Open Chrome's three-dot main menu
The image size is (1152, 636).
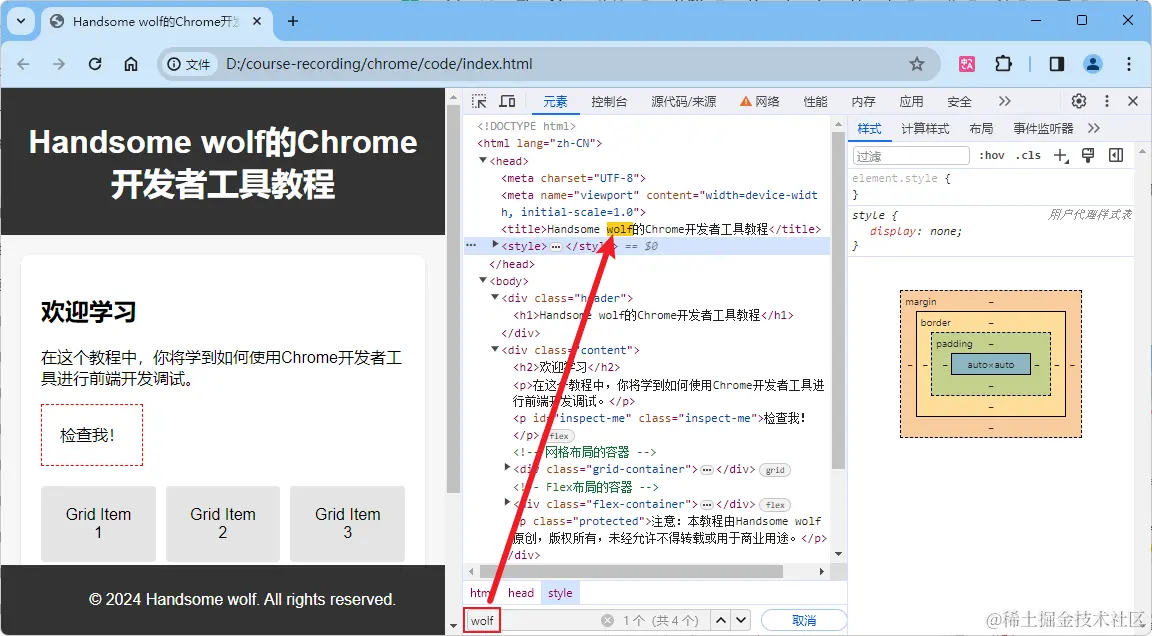click(x=1129, y=64)
